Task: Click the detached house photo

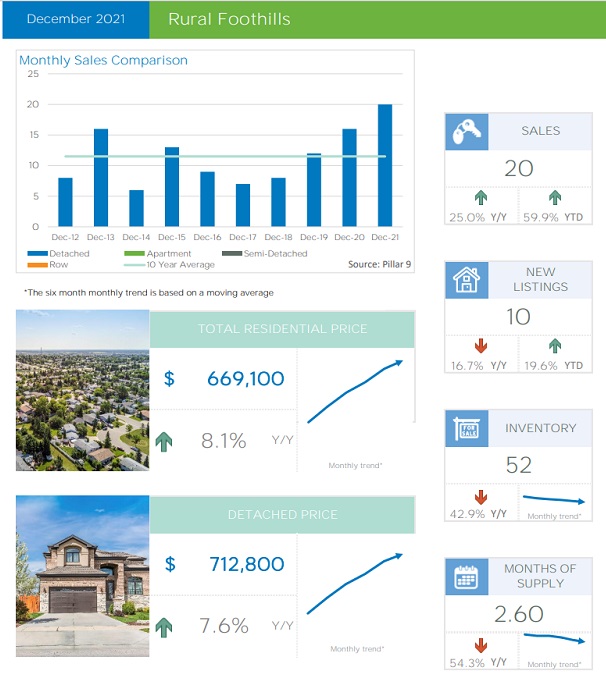Action: (x=83, y=576)
